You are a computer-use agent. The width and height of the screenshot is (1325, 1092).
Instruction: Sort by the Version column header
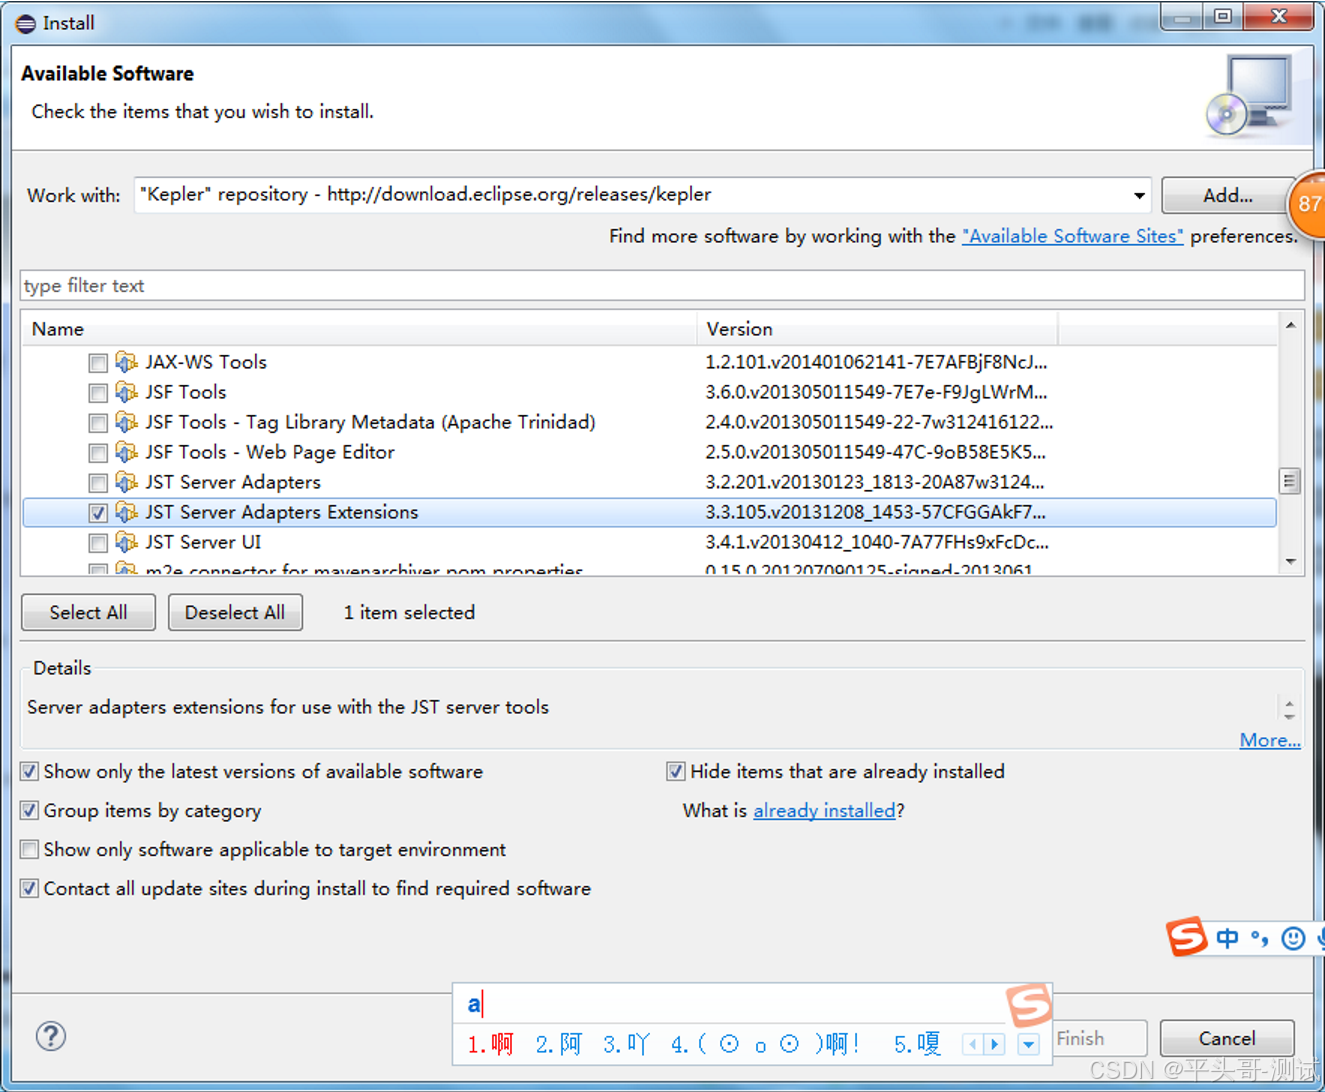(877, 329)
